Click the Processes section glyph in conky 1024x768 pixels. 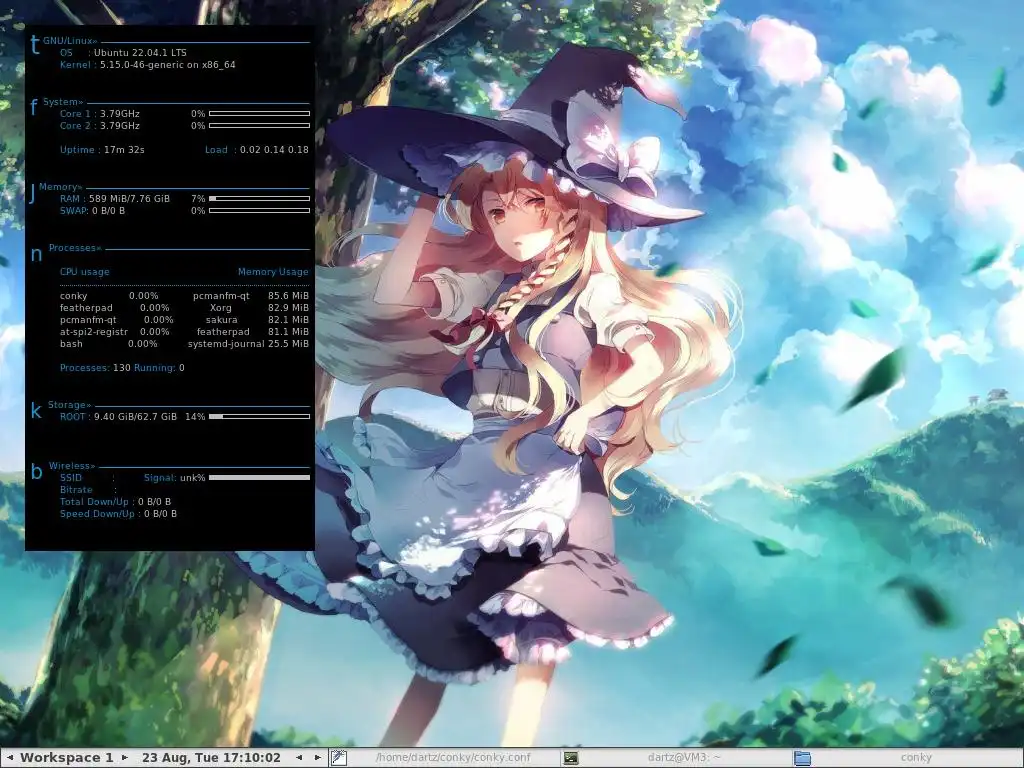click(36, 255)
